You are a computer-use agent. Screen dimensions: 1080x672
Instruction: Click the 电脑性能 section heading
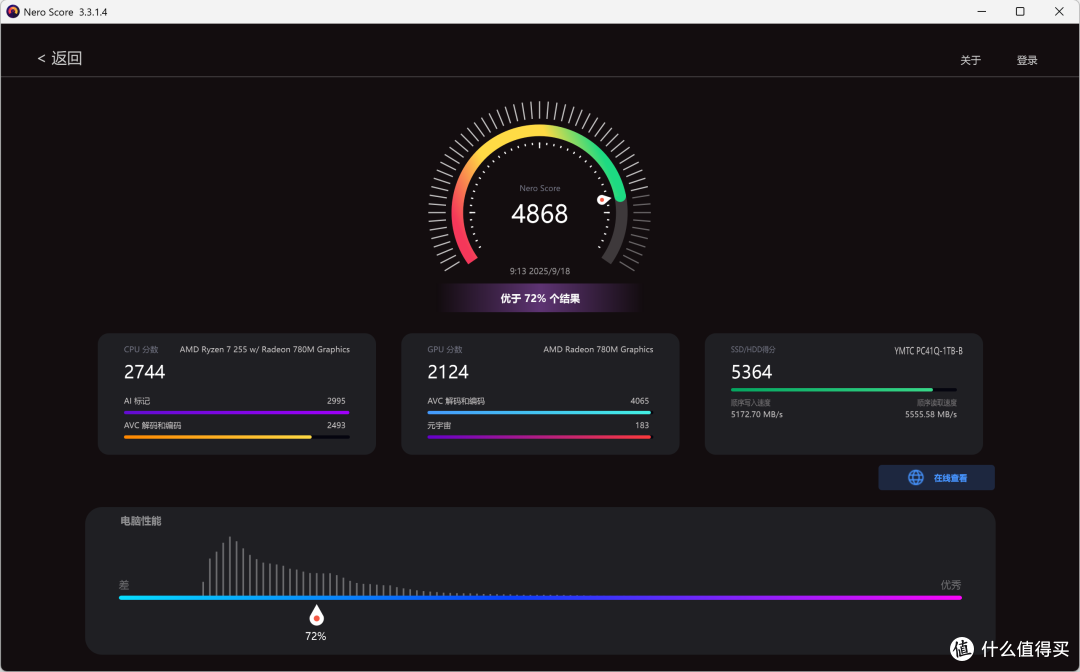tap(141, 521)
